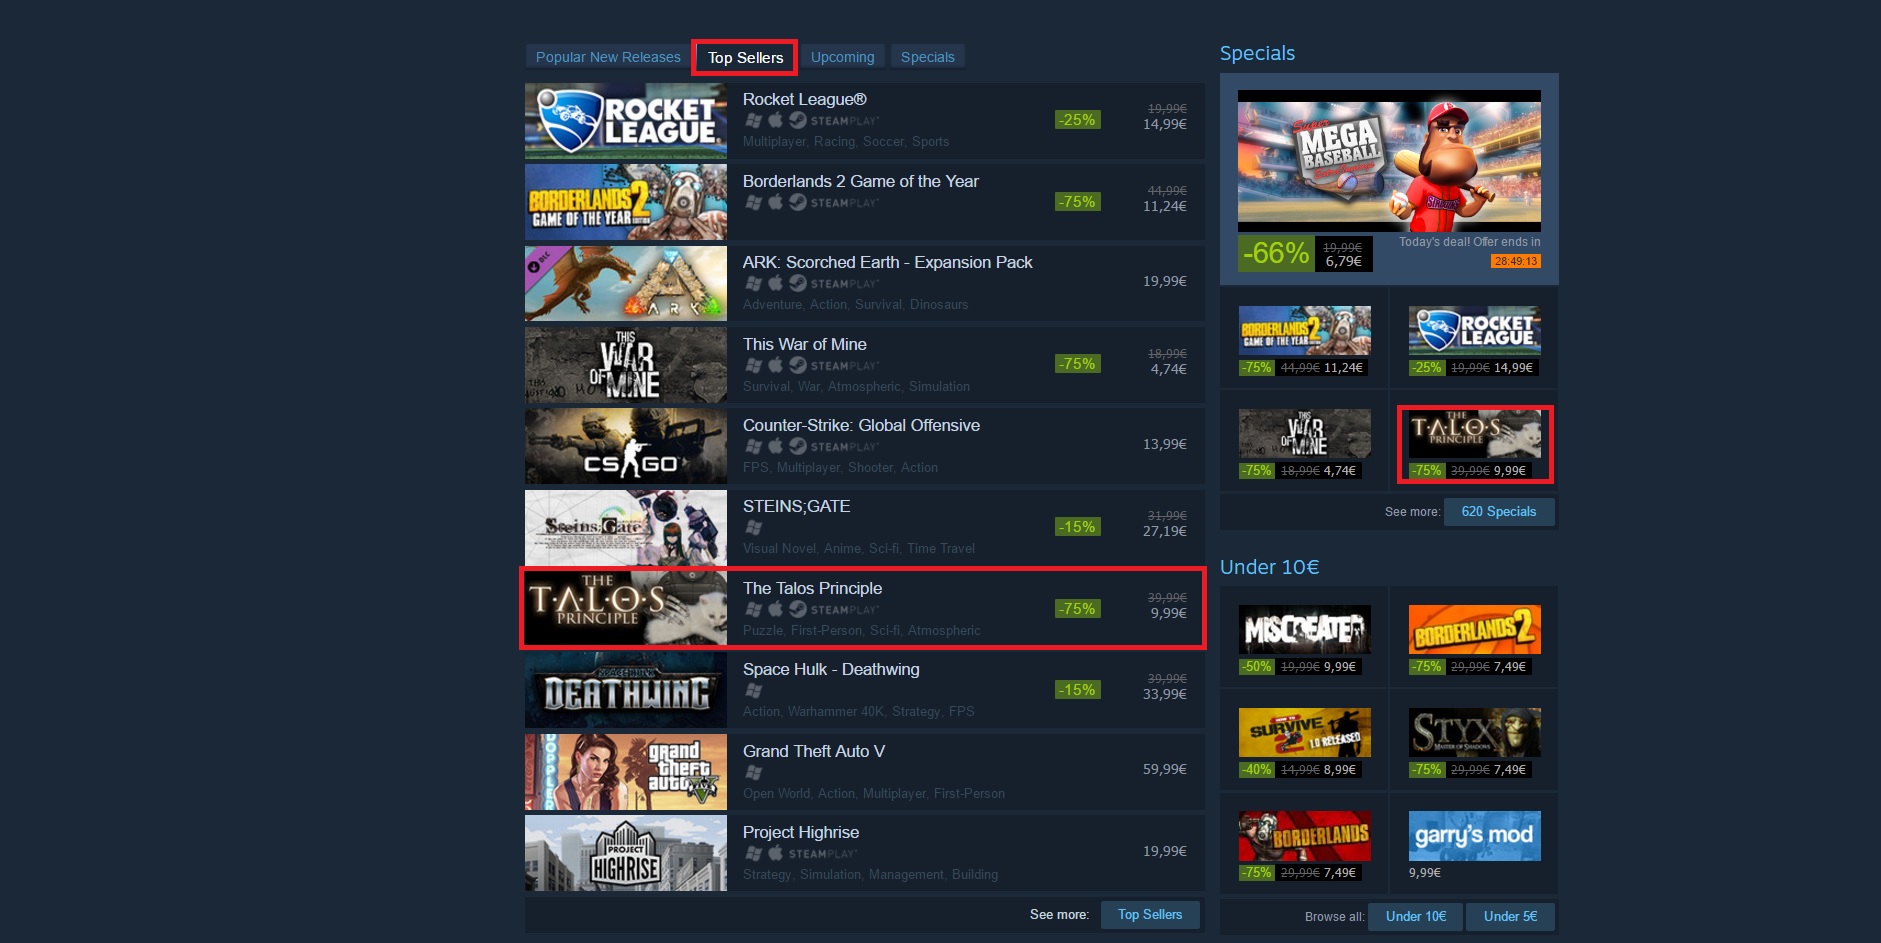Open the Super Mega Baseball daily deal banner
The image size is (1881, 943).
click(x=1389, y=161)
